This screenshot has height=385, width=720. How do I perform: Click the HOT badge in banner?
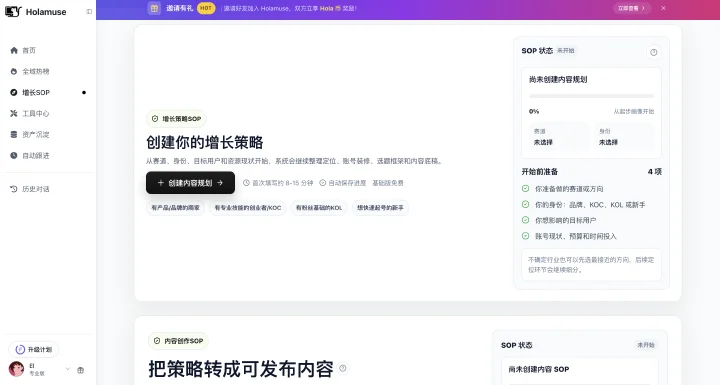[x=206, y=8]
